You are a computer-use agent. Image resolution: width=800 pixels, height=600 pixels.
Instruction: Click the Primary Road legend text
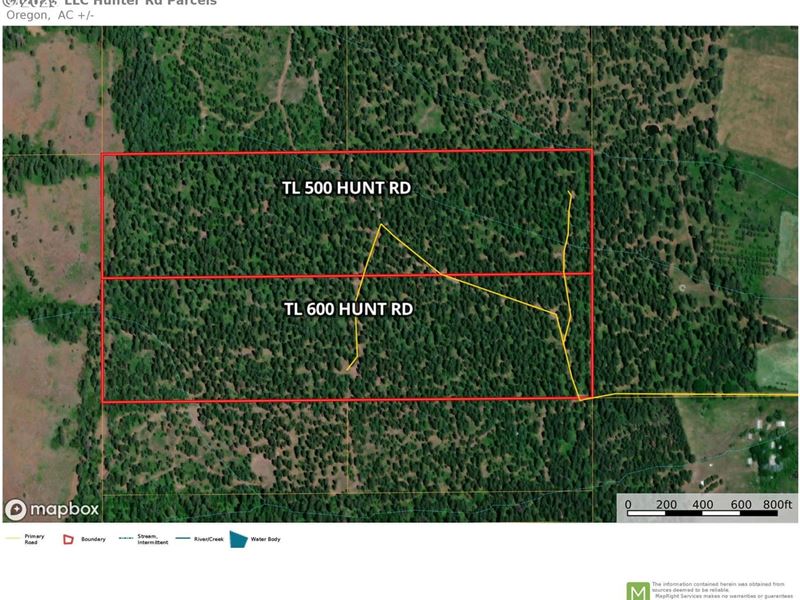pos(34,539)
